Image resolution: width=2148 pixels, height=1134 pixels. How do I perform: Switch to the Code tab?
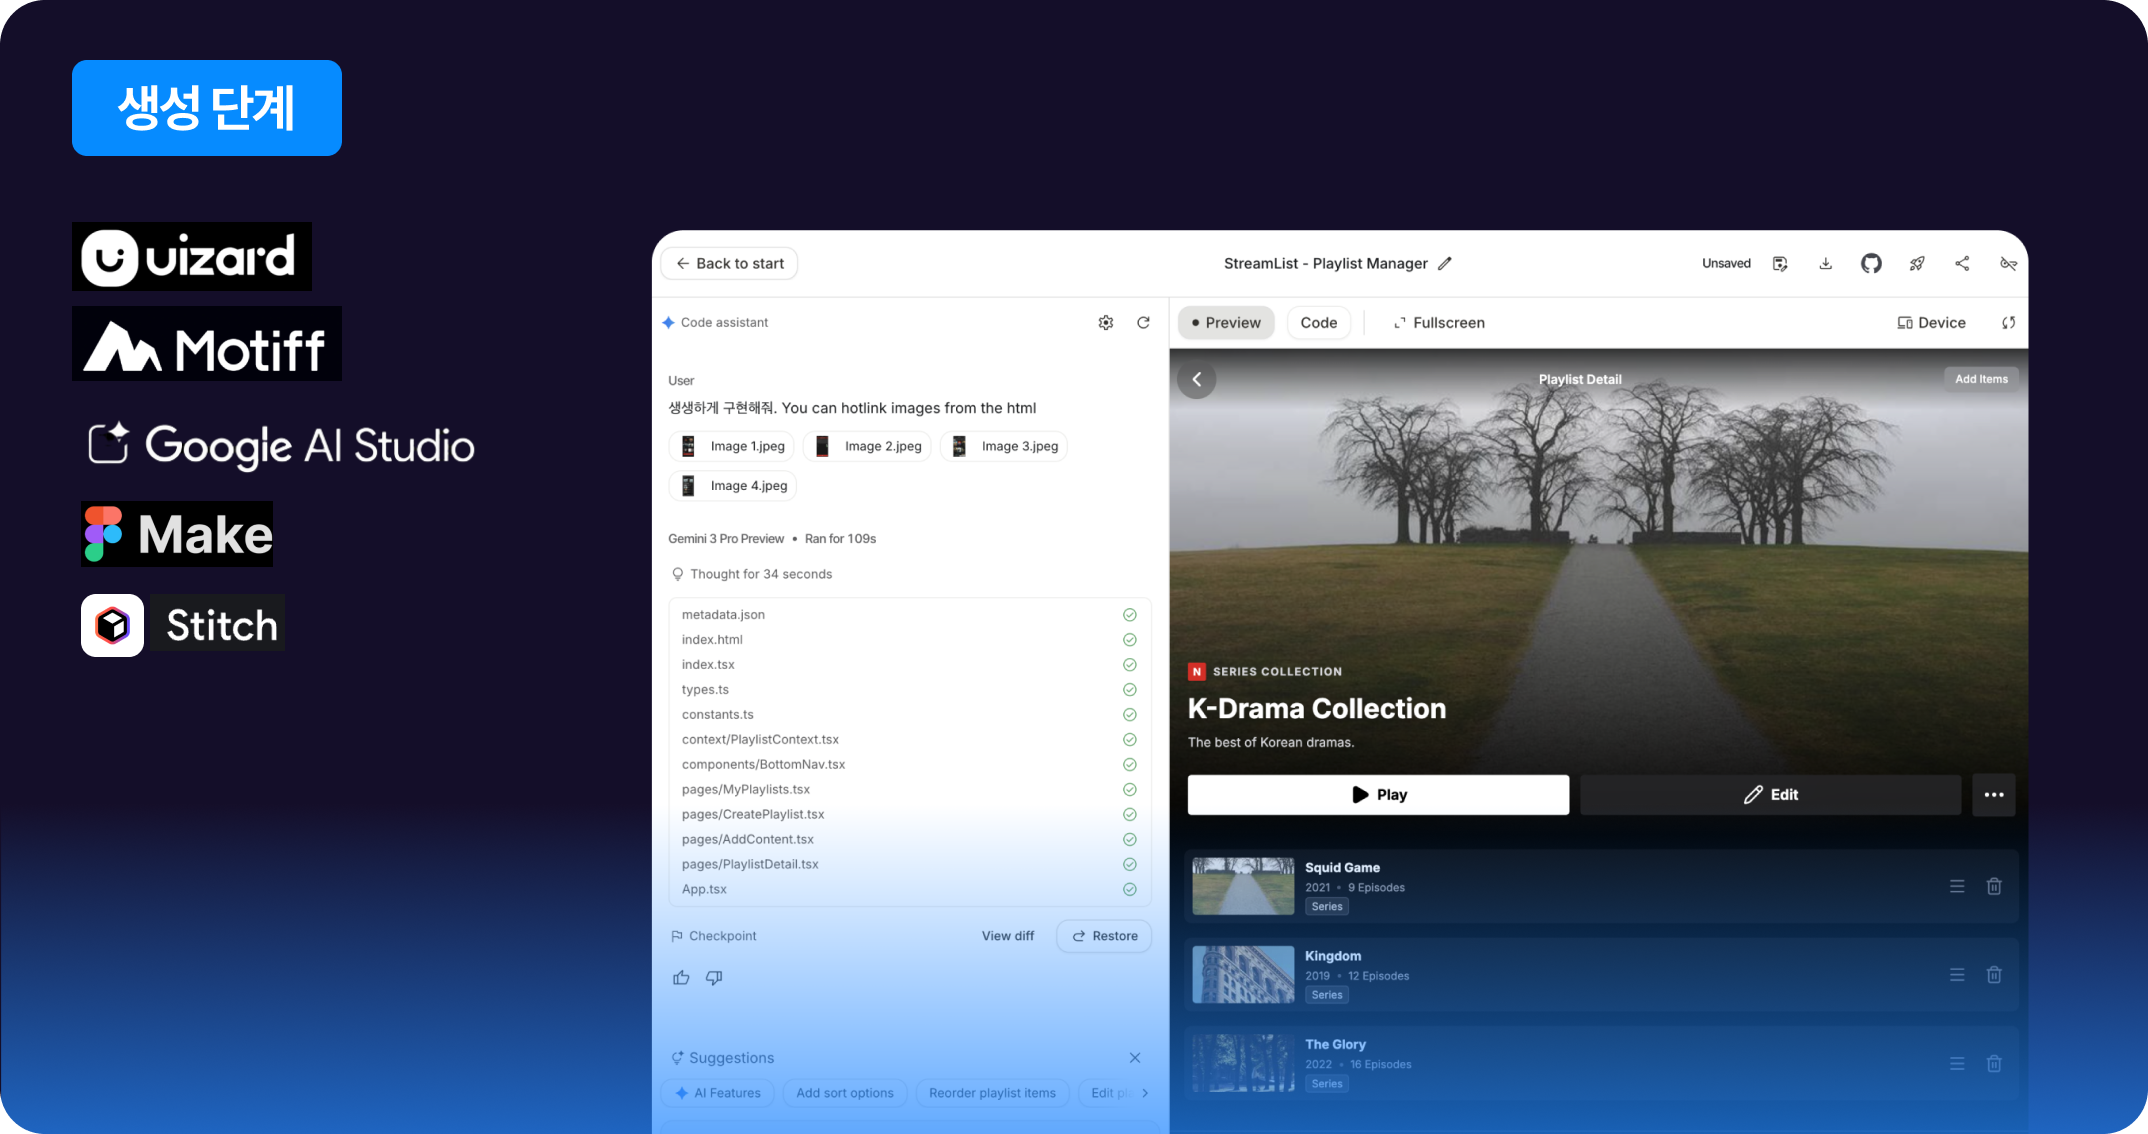(1318, 323)
